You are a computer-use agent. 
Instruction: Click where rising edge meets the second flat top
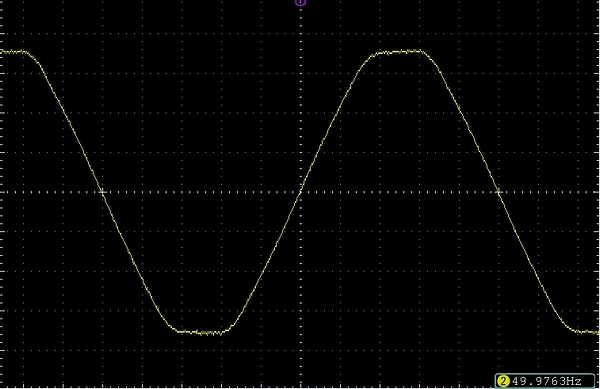(x=374, y=54)
